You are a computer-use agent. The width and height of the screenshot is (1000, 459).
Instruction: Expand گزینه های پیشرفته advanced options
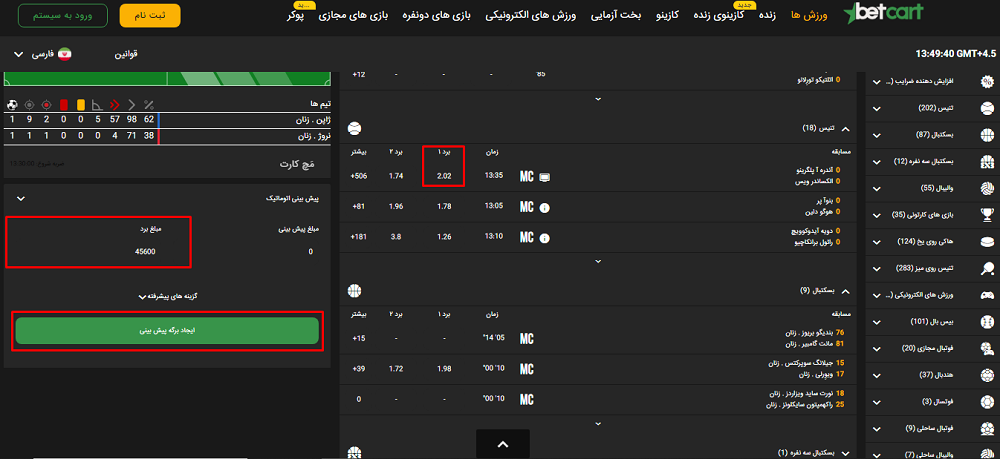pyautogui.click(x=167, y=296)
